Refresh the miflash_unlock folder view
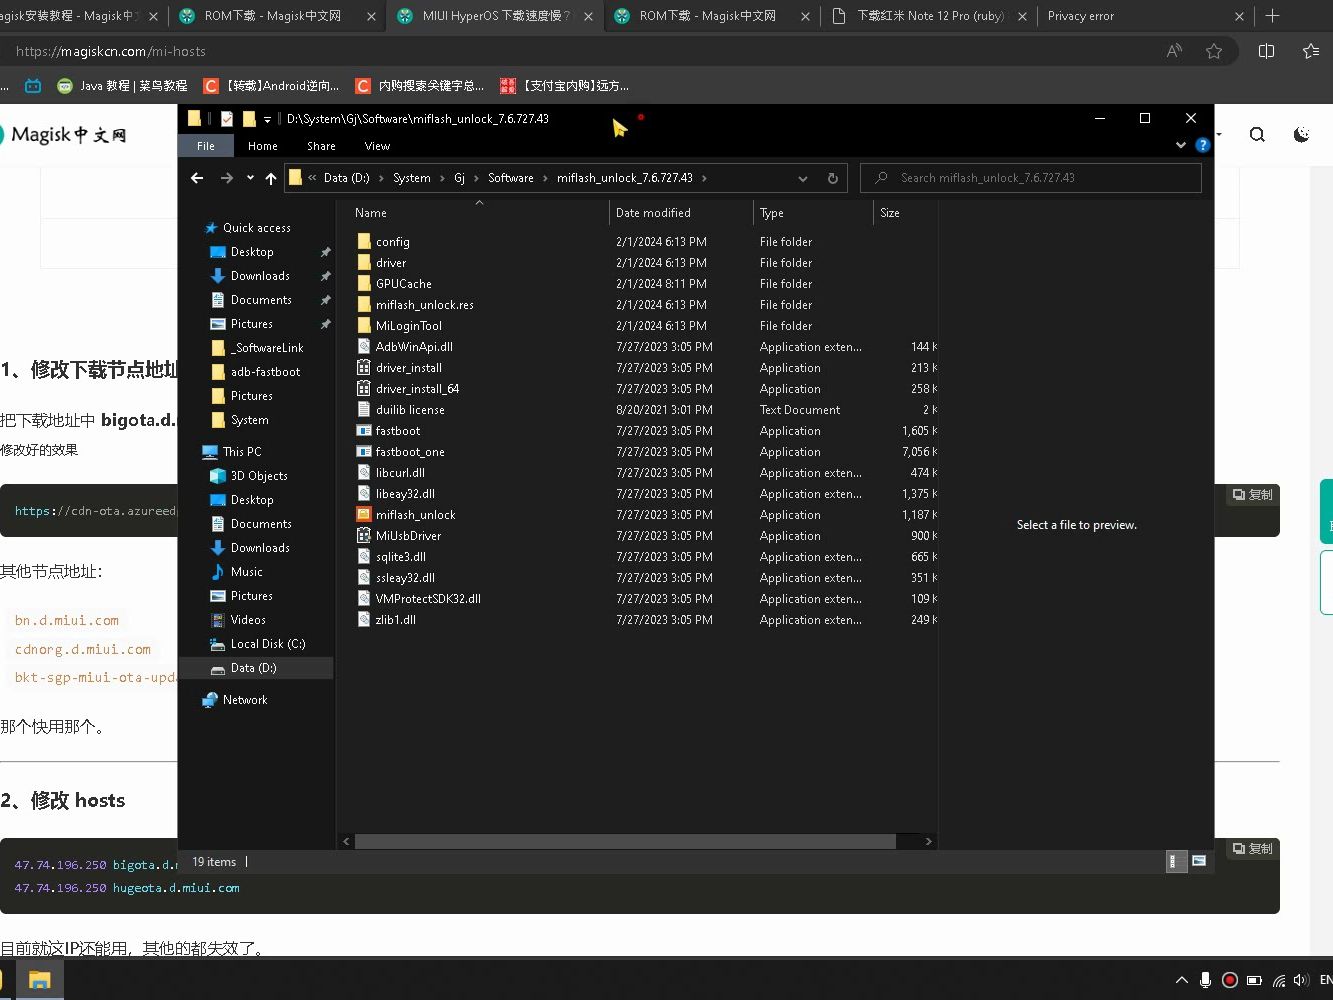Viewport: 1333px width, 1000px height. [x=832, y=178]
